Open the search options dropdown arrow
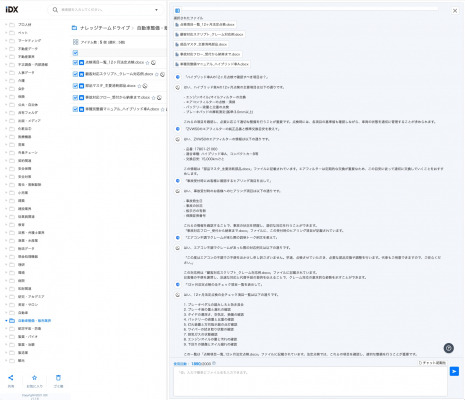The width and height of the screenshot is (465, 400). [156, 10]
